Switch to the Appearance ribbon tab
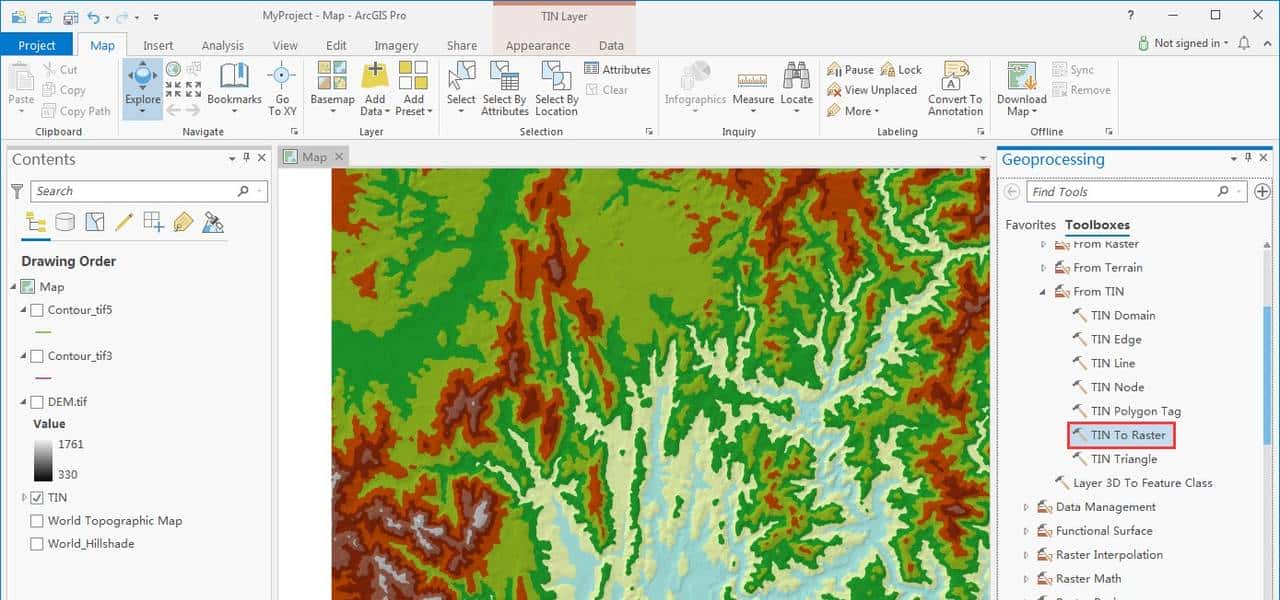Screen dimensions: 1280x600 coord(538,45)
